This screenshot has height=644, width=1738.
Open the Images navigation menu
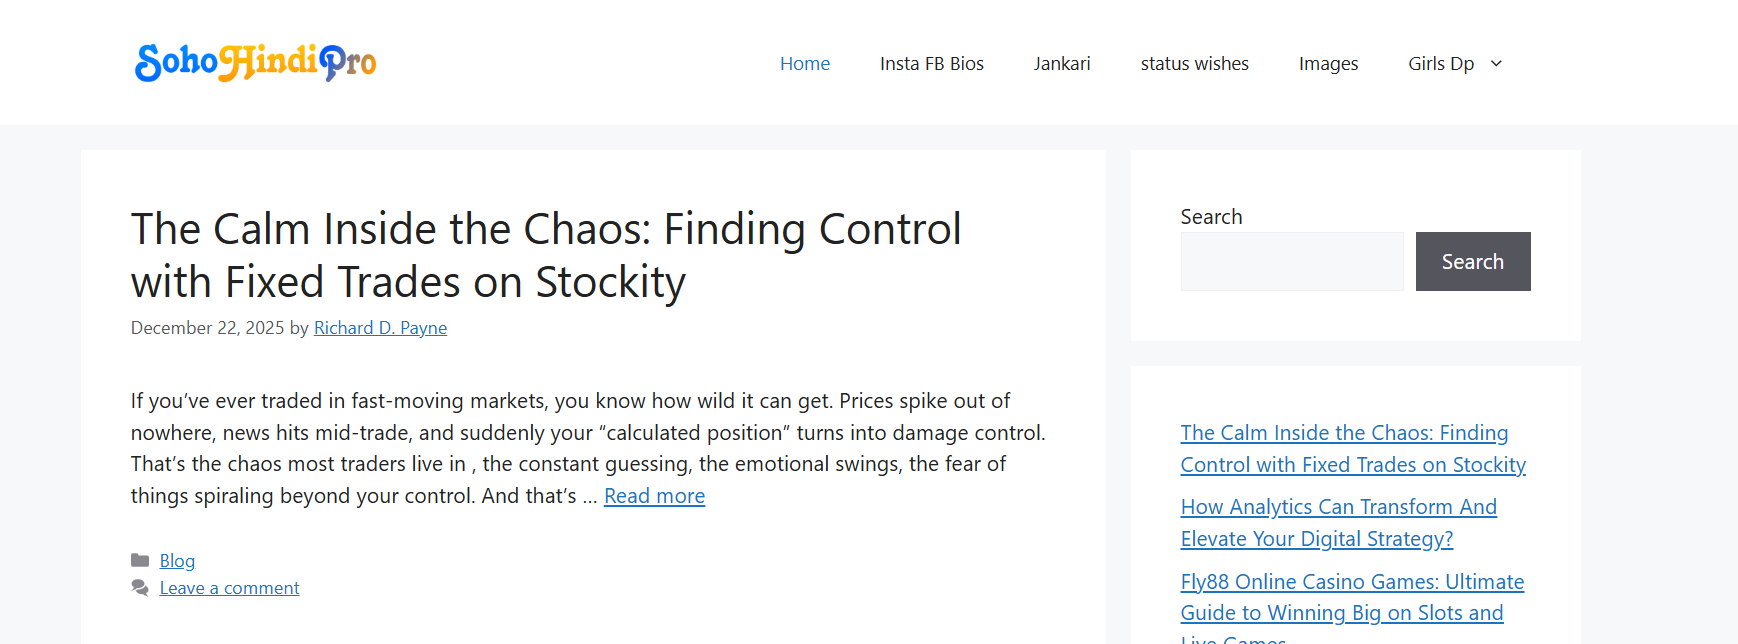[x=1328, y=63]
